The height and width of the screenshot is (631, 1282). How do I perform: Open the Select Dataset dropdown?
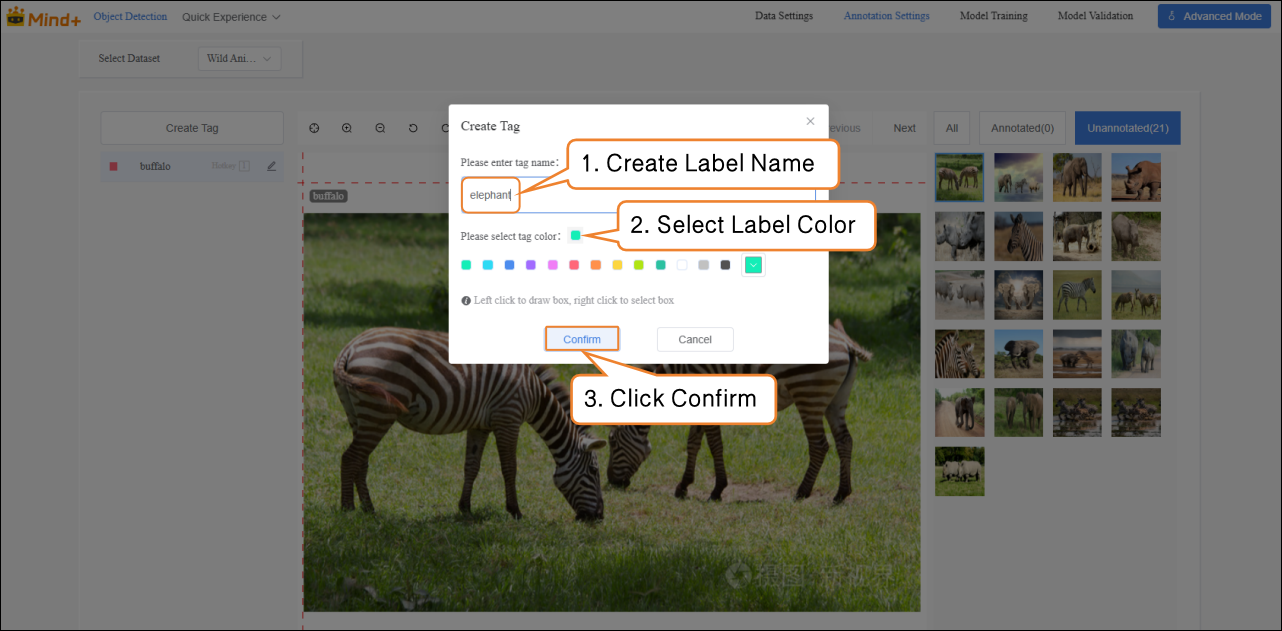(x=239, y=59)
